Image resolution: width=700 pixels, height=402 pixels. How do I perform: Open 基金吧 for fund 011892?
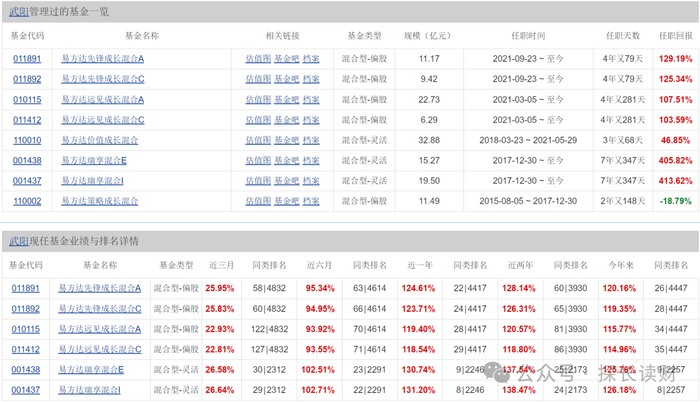(x=286, y=79)
